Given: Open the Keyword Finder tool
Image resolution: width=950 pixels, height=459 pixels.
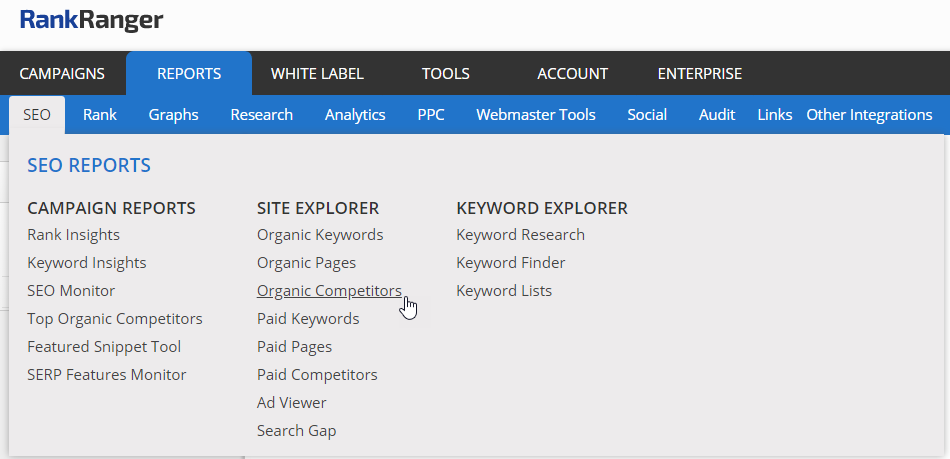Looking at the screenshot, I should [x=510, y=263].
